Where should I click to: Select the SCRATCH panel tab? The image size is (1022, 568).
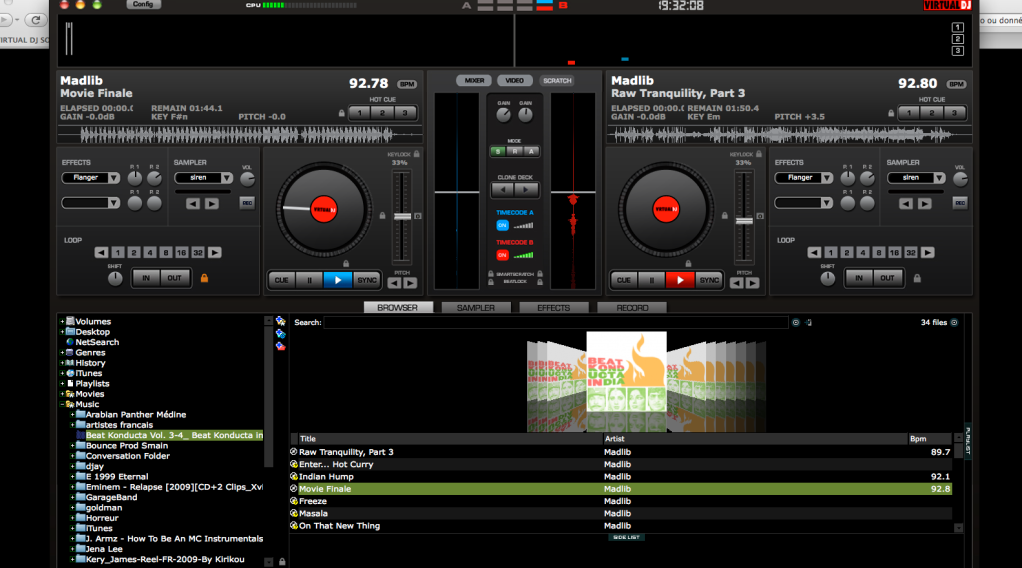point(557,81)
